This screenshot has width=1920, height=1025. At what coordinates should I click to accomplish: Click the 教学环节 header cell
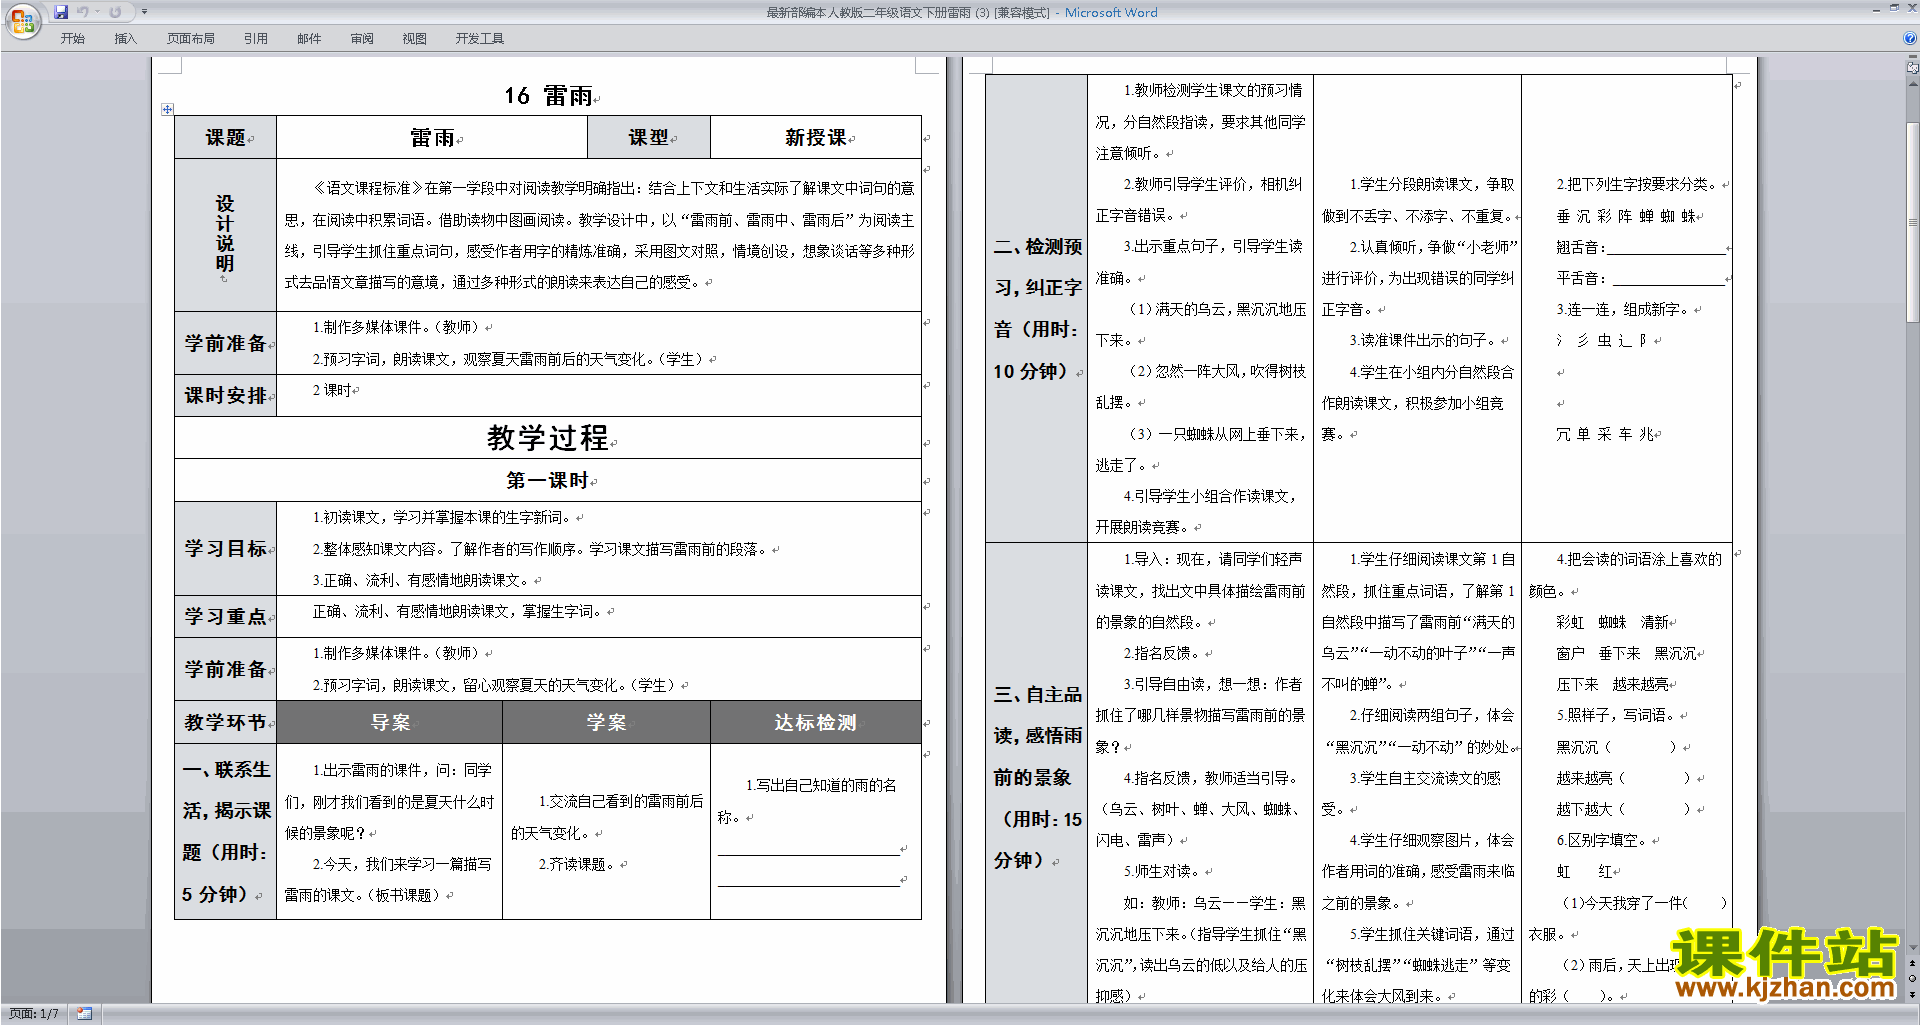click(226, 722)
